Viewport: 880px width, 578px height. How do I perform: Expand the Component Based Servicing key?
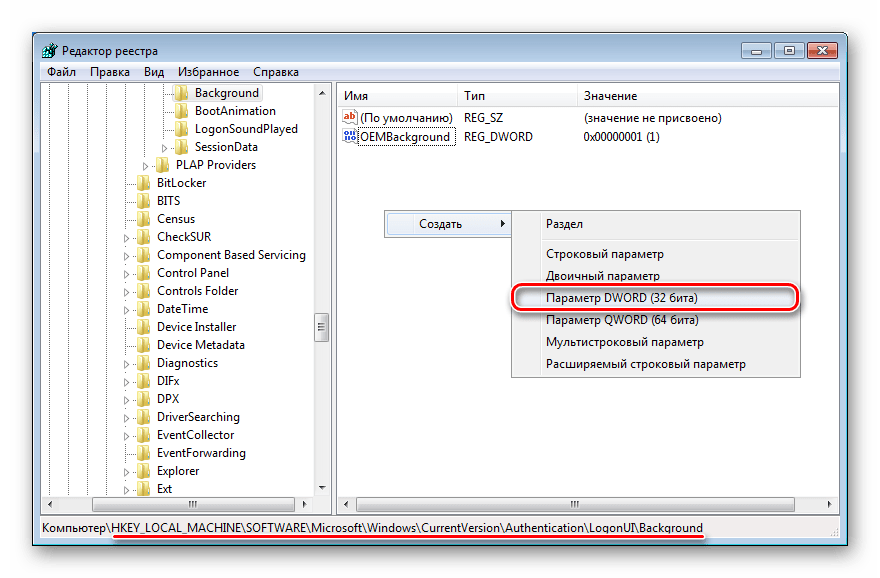click(127, 256)
